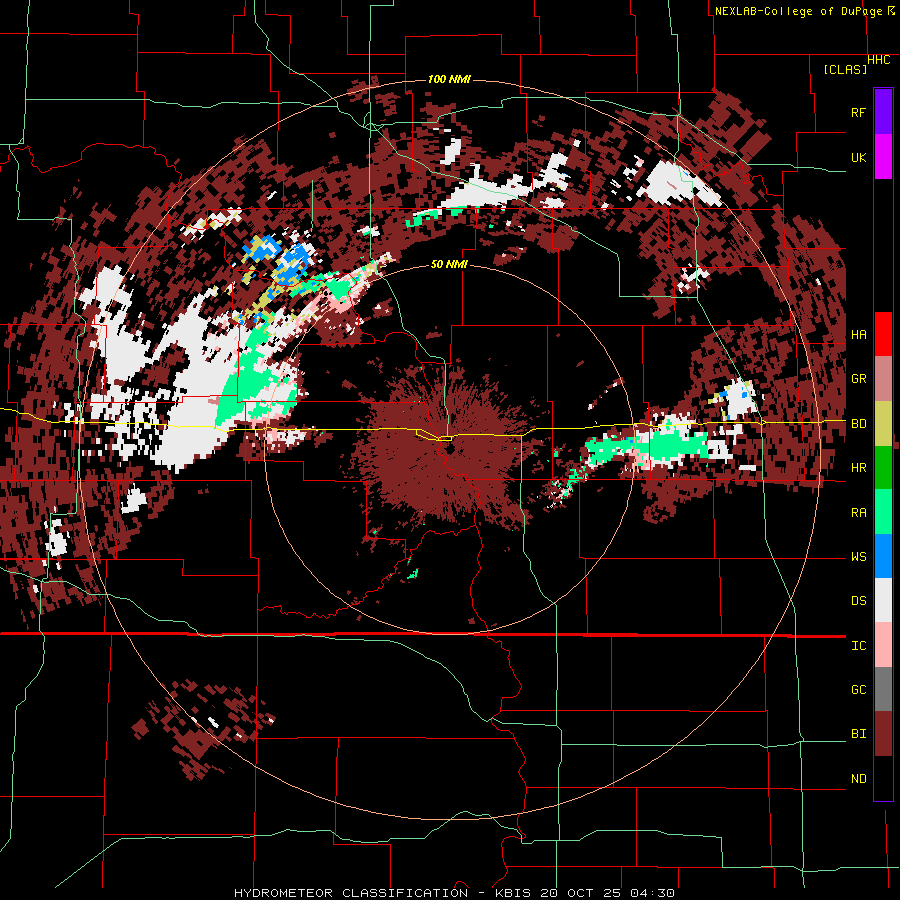Click the DS legend label

click(x=859, y=600)
